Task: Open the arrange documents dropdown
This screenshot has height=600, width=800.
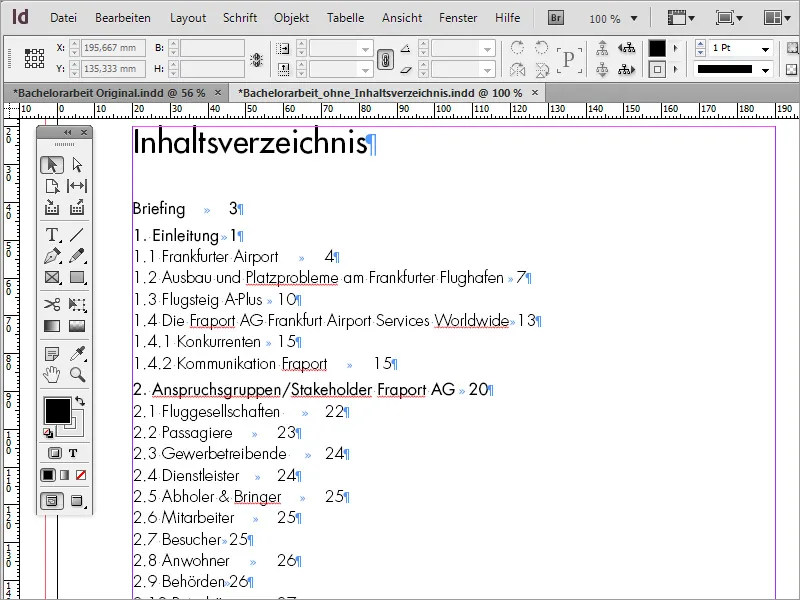Action: [x=779, y=18]
